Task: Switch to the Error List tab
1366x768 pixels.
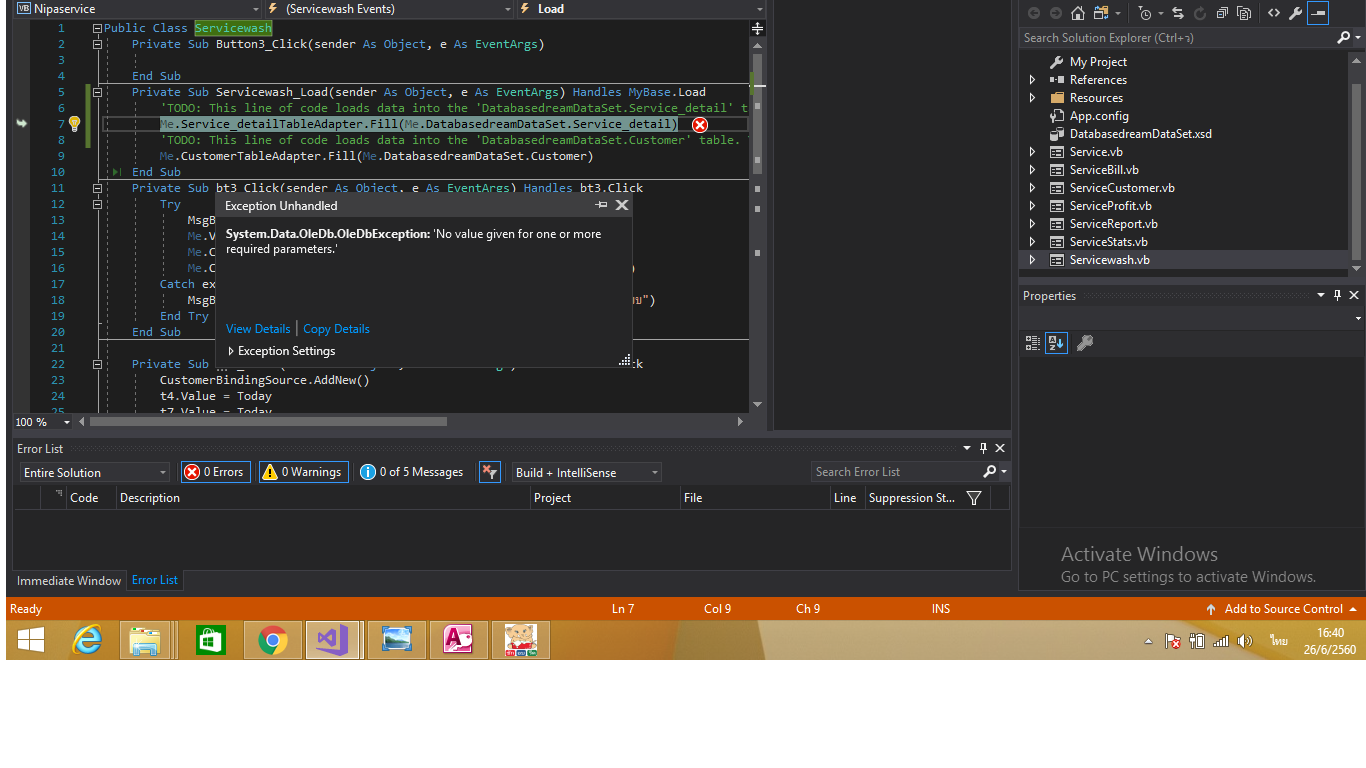Action: pyautogui.click(x=155, y=580)
